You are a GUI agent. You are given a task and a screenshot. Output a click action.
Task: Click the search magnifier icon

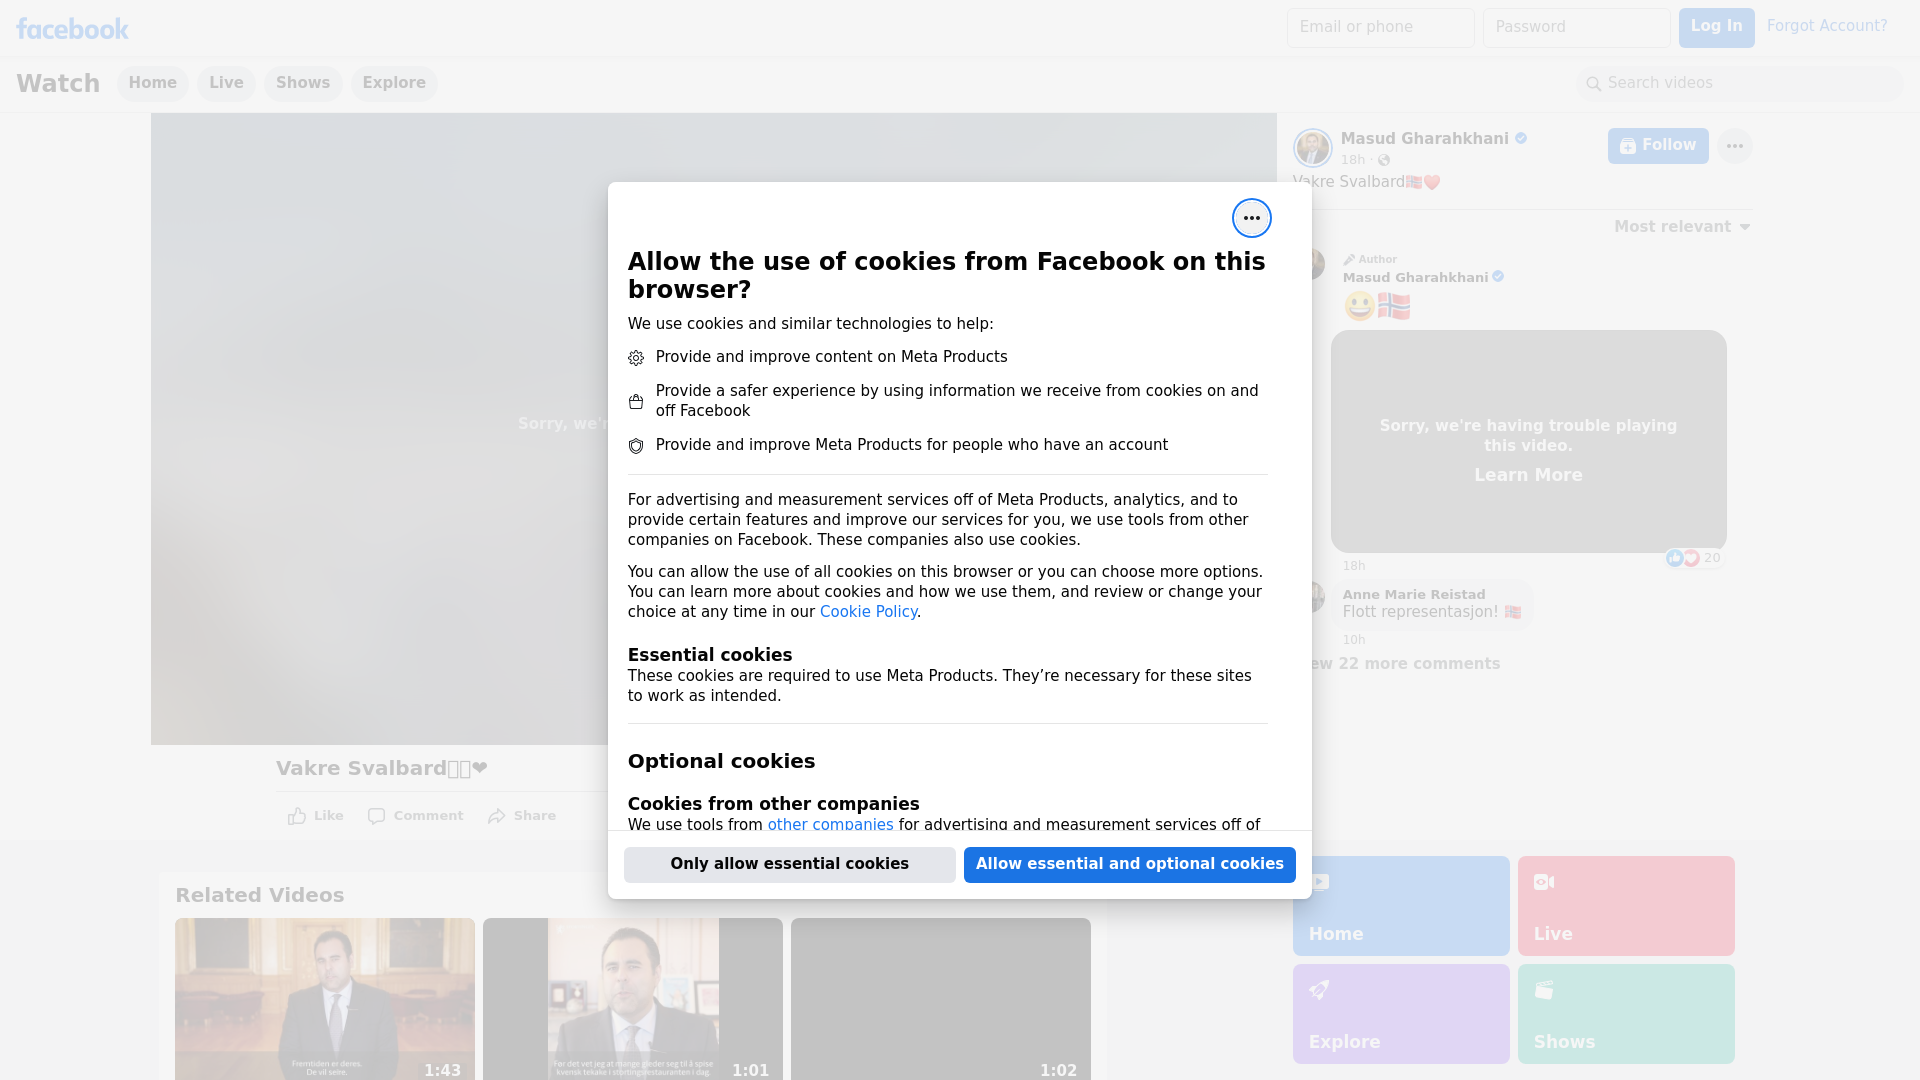(1594, 84)
